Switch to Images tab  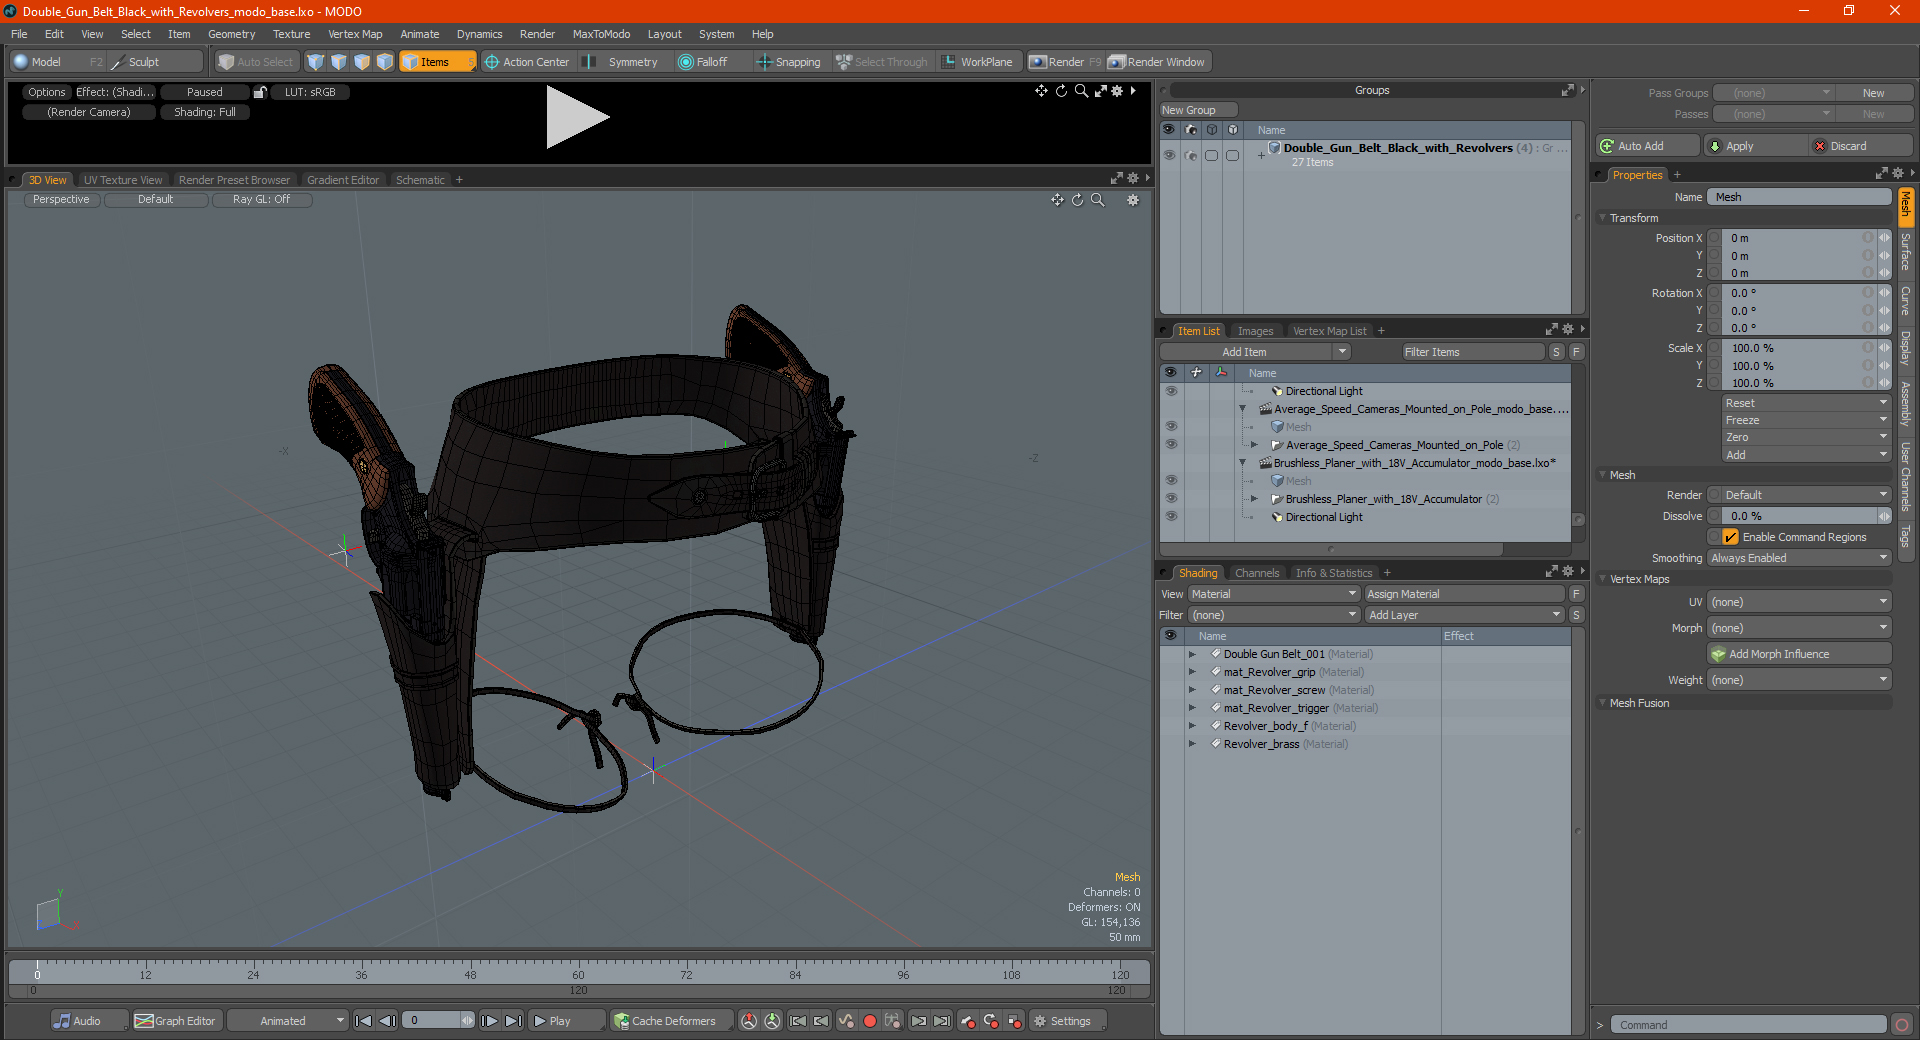pos(1255,331)
